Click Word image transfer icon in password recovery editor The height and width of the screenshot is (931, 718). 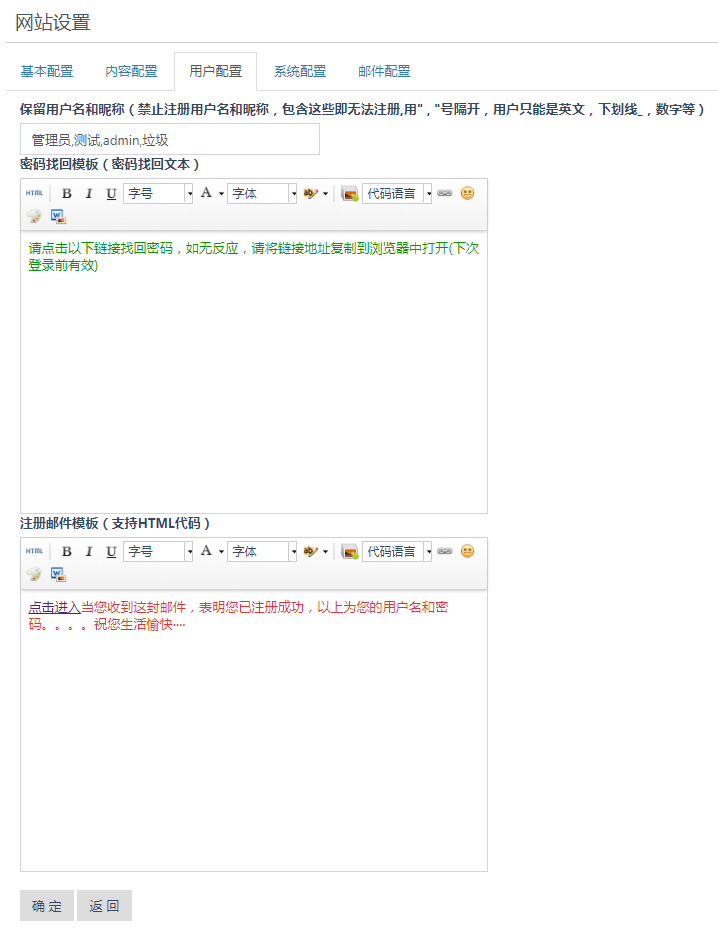pyautogui.click(x=58, y=216)
